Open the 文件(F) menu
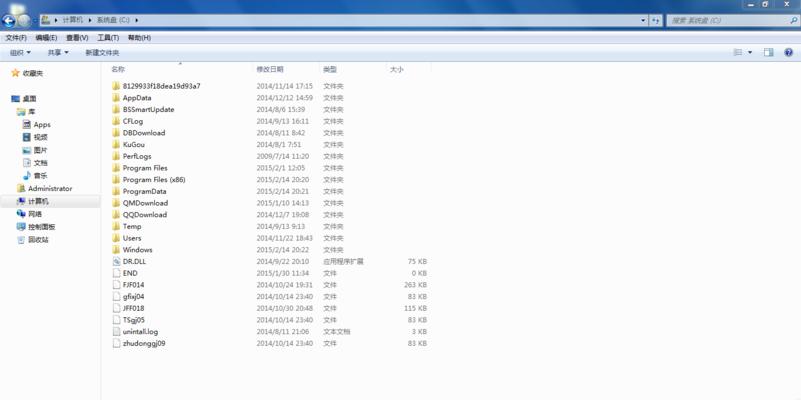The height and width of the screenshot is (400, 801). pos(16,38)
